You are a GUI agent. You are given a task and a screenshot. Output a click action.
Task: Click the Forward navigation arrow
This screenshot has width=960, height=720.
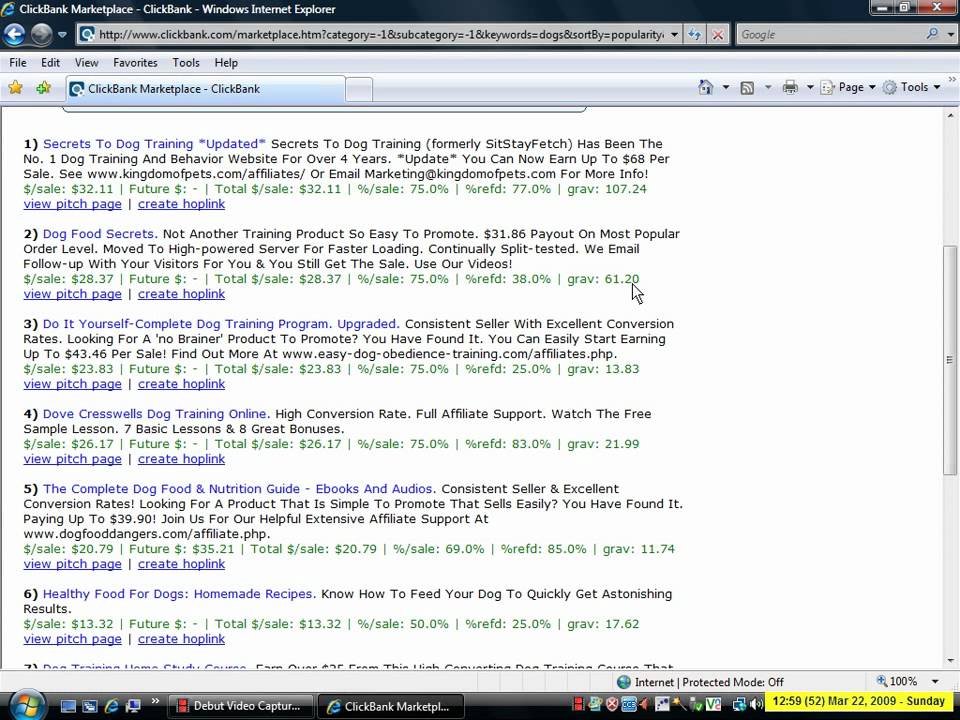click(x=41, y=34)
